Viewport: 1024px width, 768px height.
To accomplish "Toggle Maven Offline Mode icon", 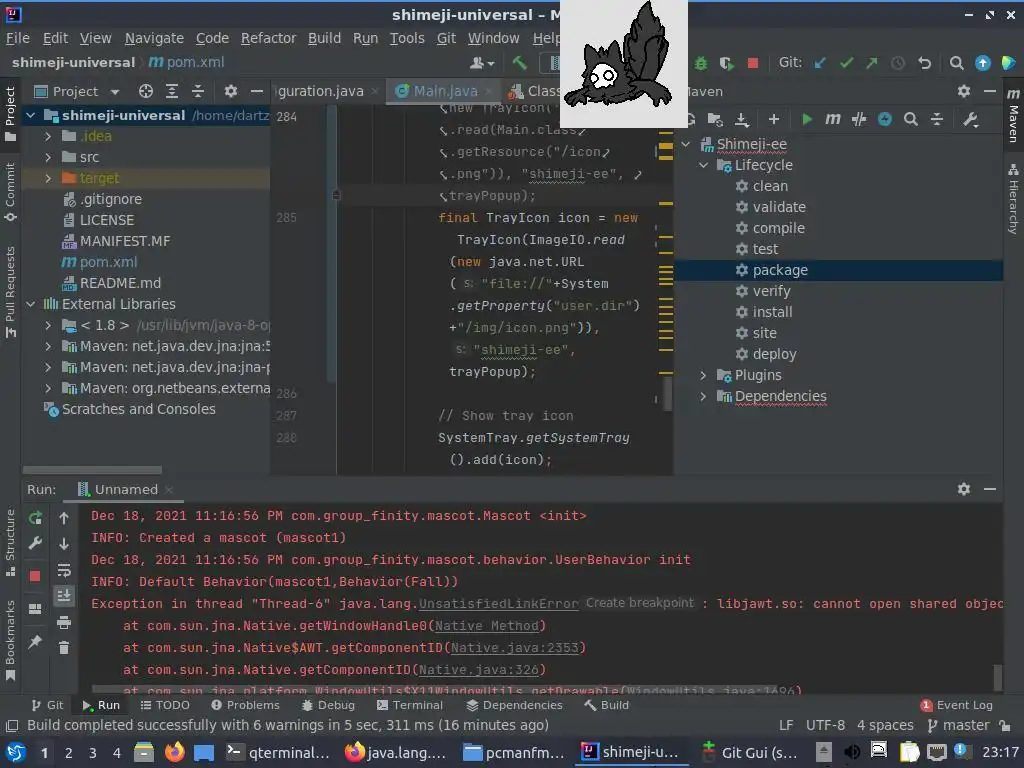I will tap(859, 120).
